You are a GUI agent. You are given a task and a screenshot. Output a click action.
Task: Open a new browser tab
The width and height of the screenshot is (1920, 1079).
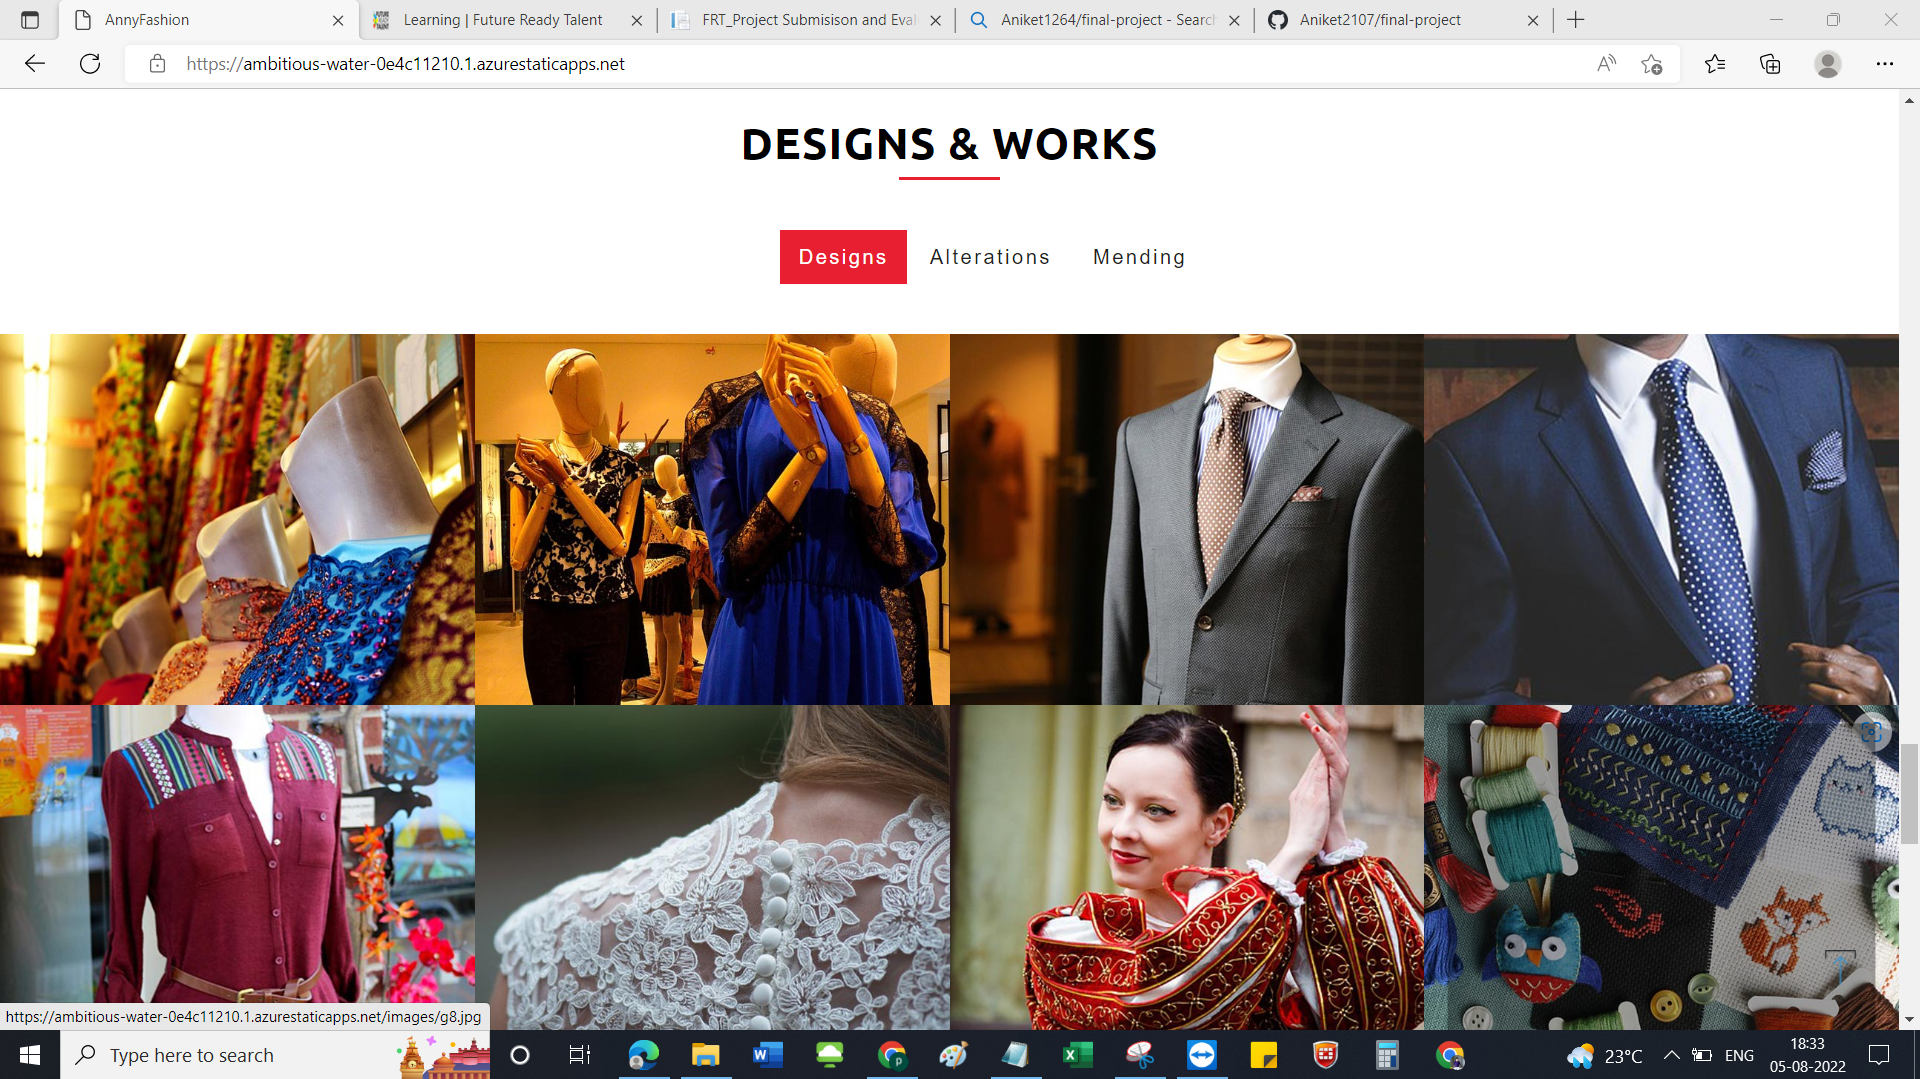click(x=1576, y=20)
